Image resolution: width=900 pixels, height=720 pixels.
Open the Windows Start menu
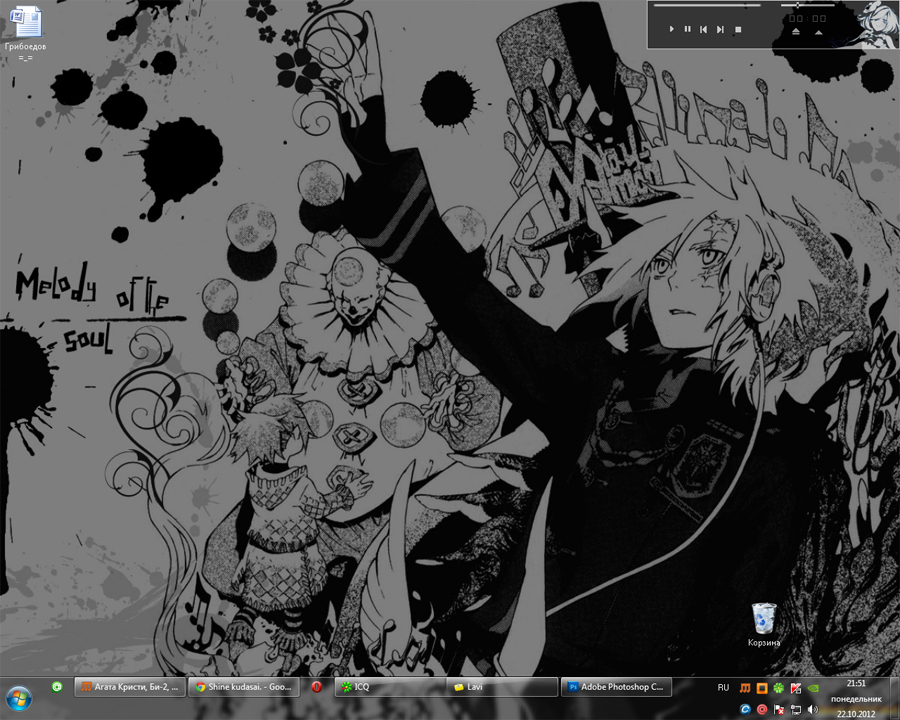(18, 698)
